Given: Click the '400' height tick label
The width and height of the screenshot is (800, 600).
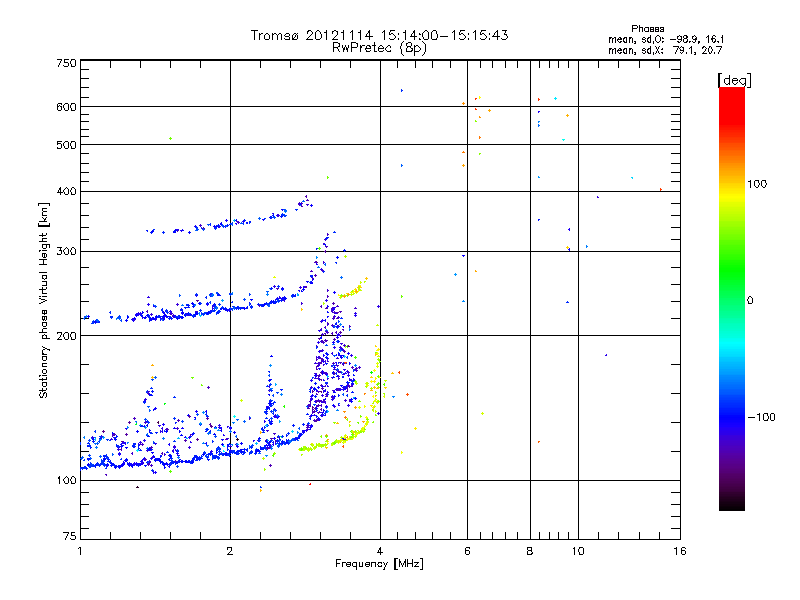Looking at the screenshot, I should point(66,191).
